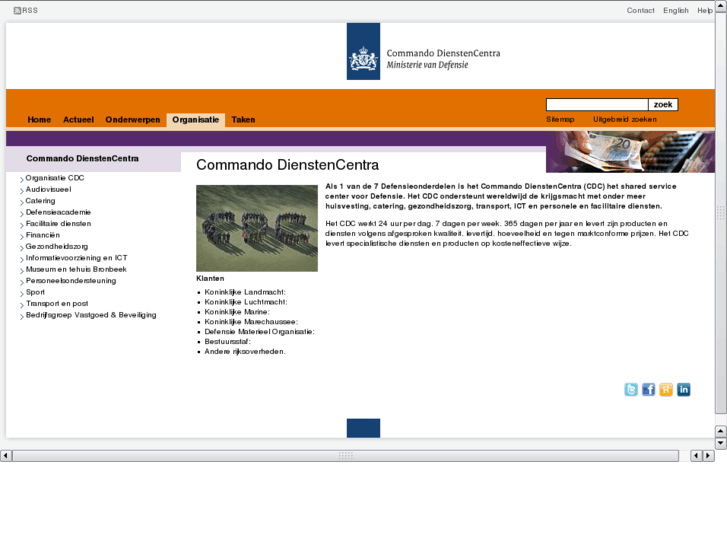Click the horizontal scrollbar right arrow
Viewport: 727px width, 545px height.
tap(708, 455)
